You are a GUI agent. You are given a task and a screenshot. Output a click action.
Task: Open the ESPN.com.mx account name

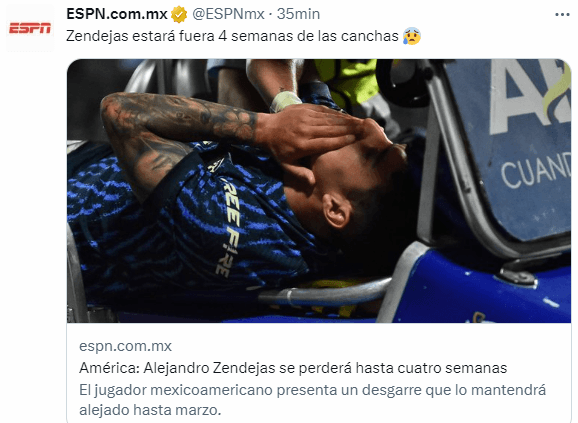[x=116, y=14]
